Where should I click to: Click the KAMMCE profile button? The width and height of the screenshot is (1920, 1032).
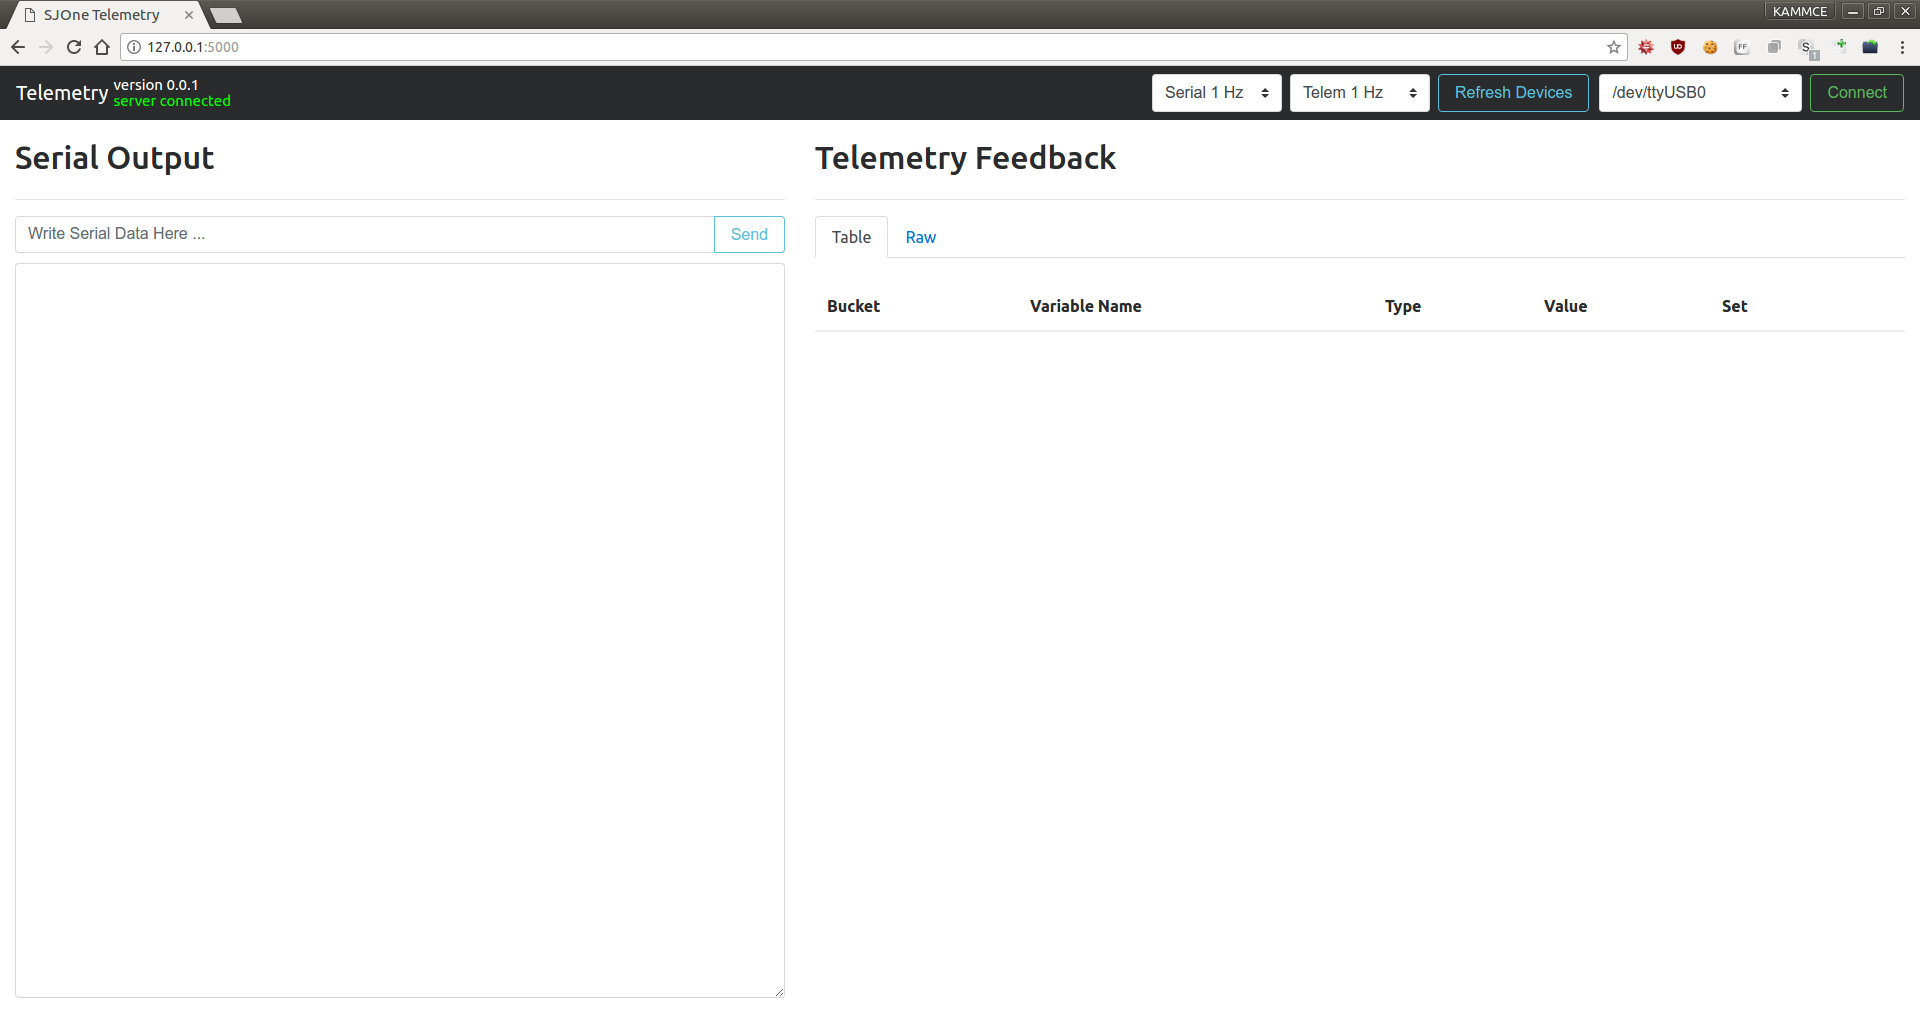pyautogui.click(x=1800, y=11)
